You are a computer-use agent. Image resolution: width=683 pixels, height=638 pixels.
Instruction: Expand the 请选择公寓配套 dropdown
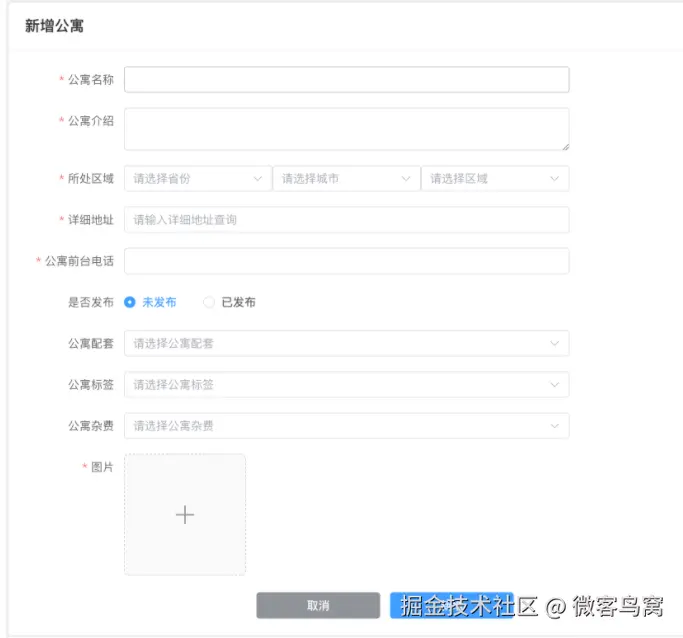click(346, 343)
